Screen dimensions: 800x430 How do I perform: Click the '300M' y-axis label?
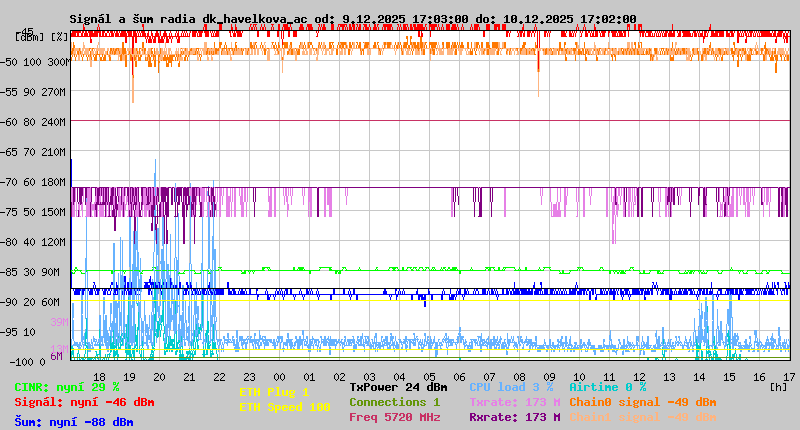tap(57, 62)
